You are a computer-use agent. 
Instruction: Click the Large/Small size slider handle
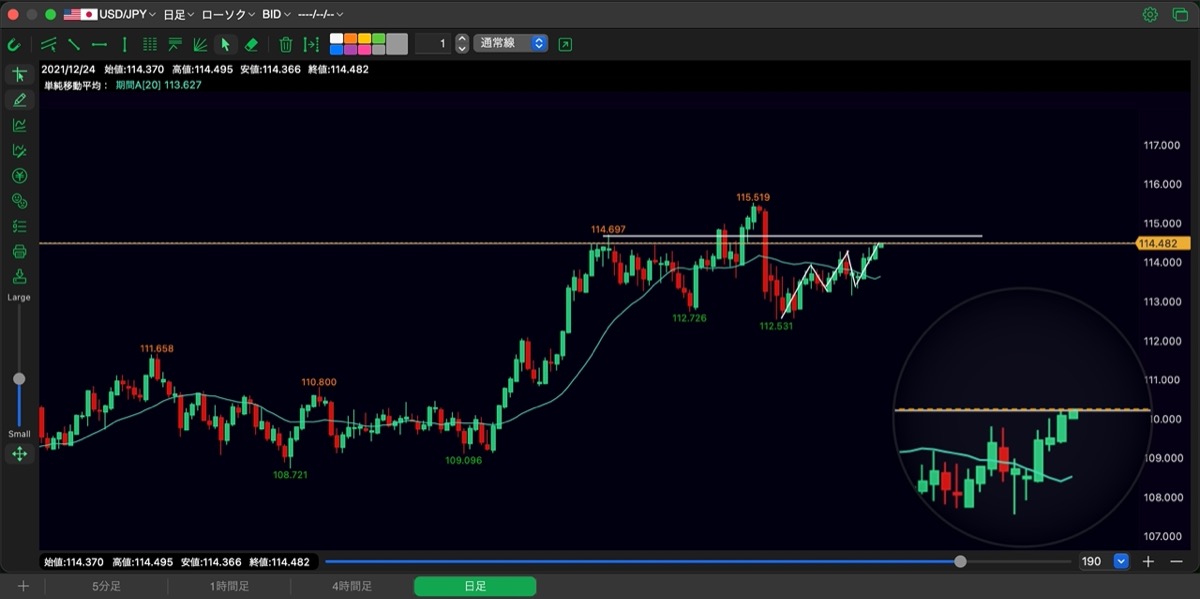pyautogui.click(x=19, y=379)
